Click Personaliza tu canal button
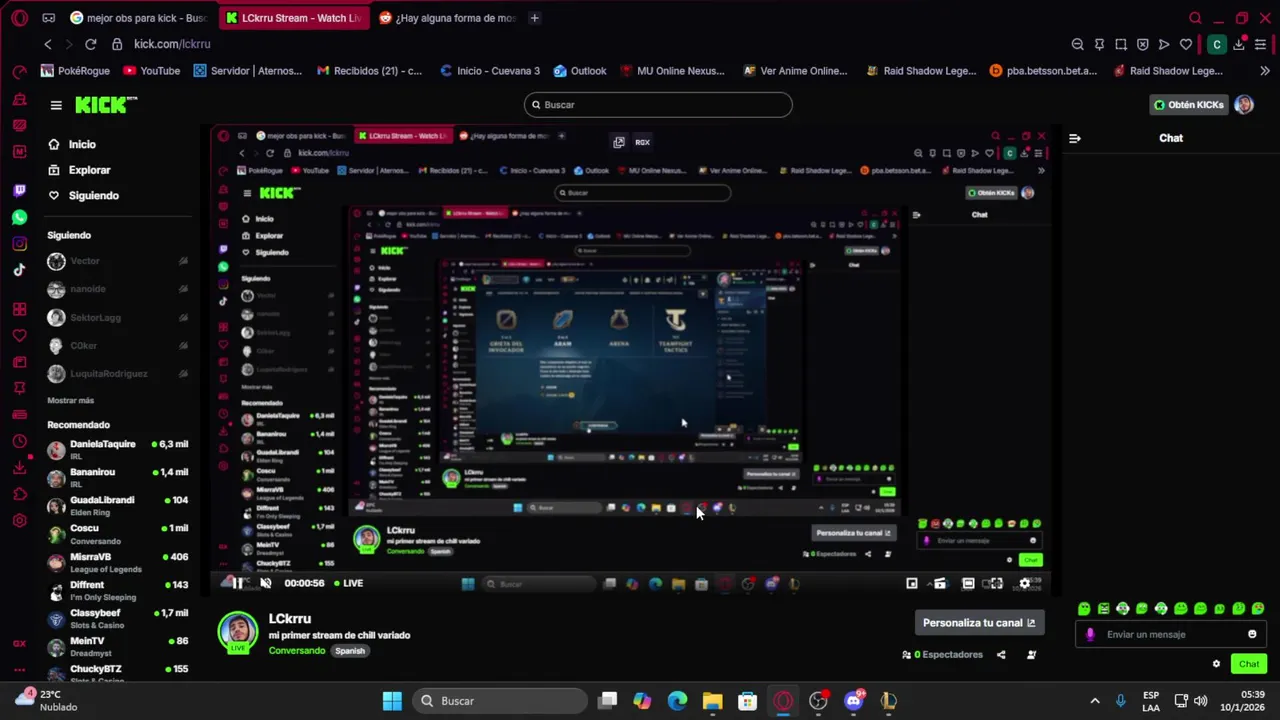This screenshot has height=720, width=1280. (978, 623)
